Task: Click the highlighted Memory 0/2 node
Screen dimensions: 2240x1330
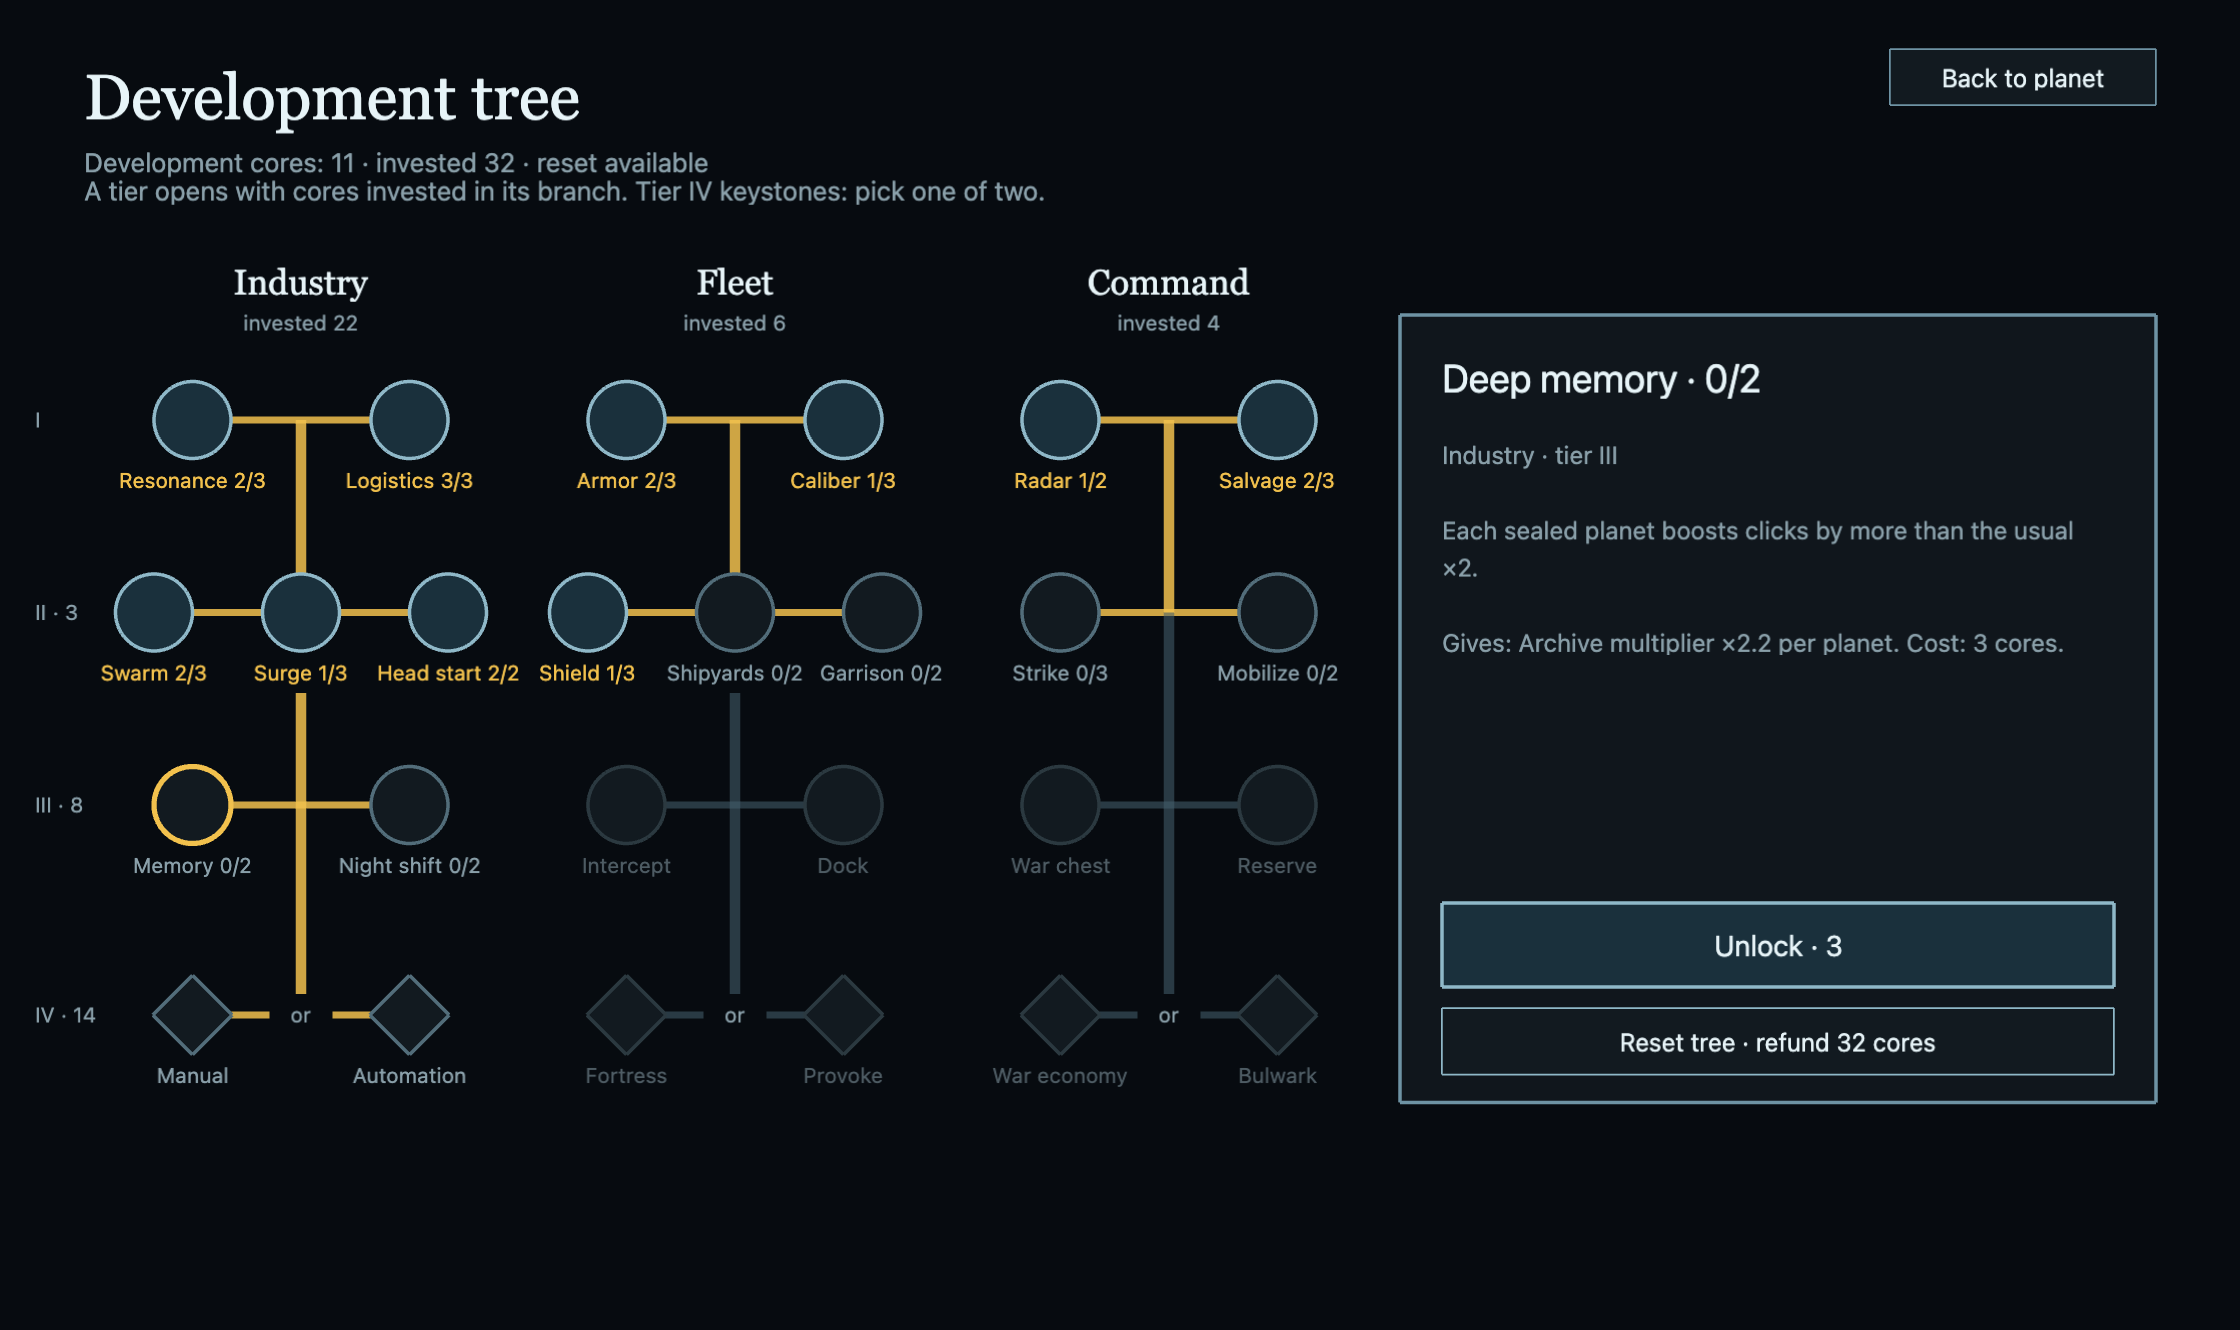Action: pyautogui.click(x=192, y=805)
